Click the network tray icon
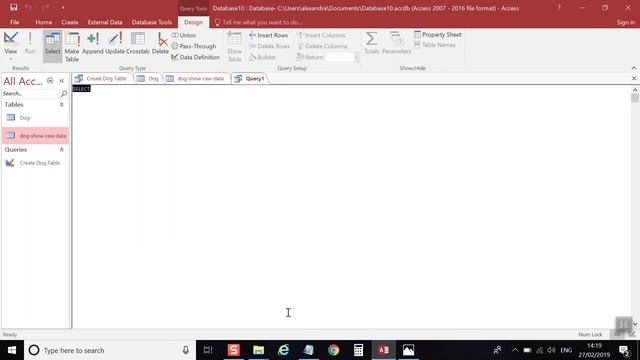This screenshot has height=360, width=640. [x=540, y=350]
